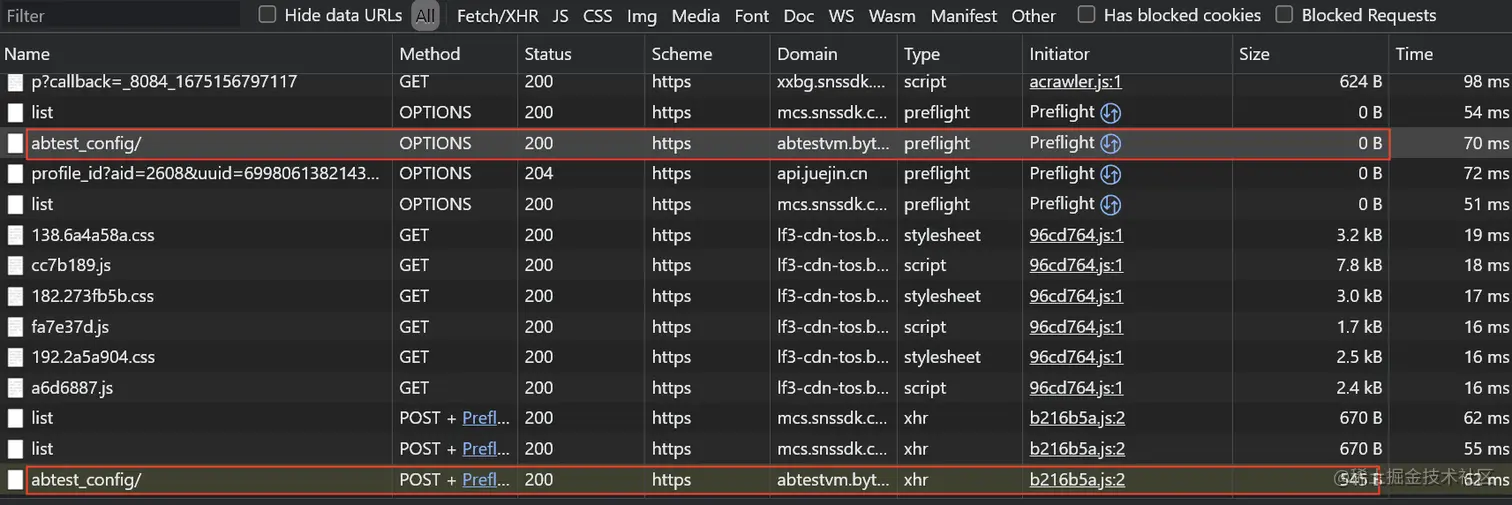Select the fa7e37d.js request name
1512x505 pixels.
click(70, 327)
